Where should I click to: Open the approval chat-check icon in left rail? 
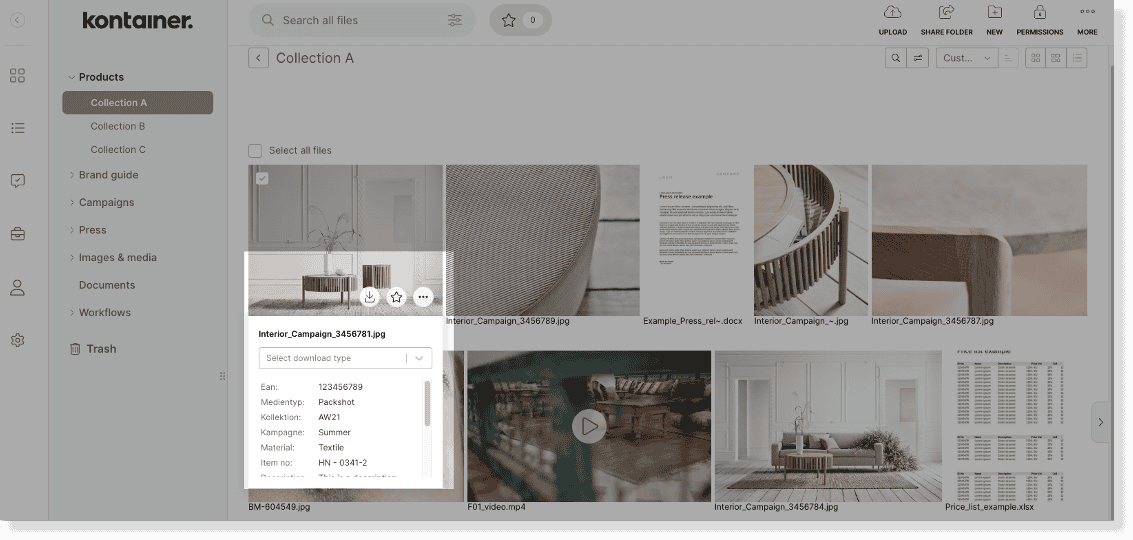click(x=17, y=181)
